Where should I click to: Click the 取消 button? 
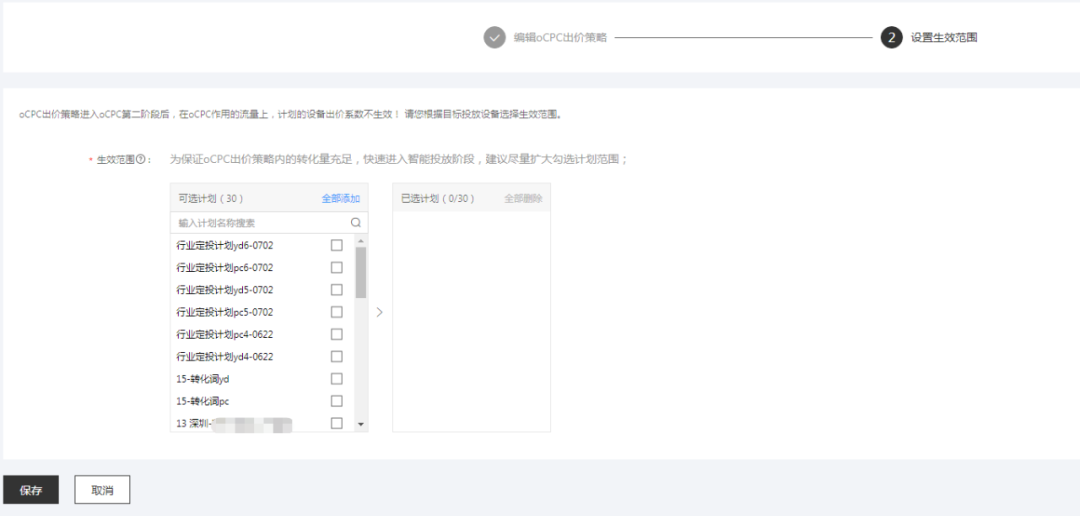coord(102,491)
